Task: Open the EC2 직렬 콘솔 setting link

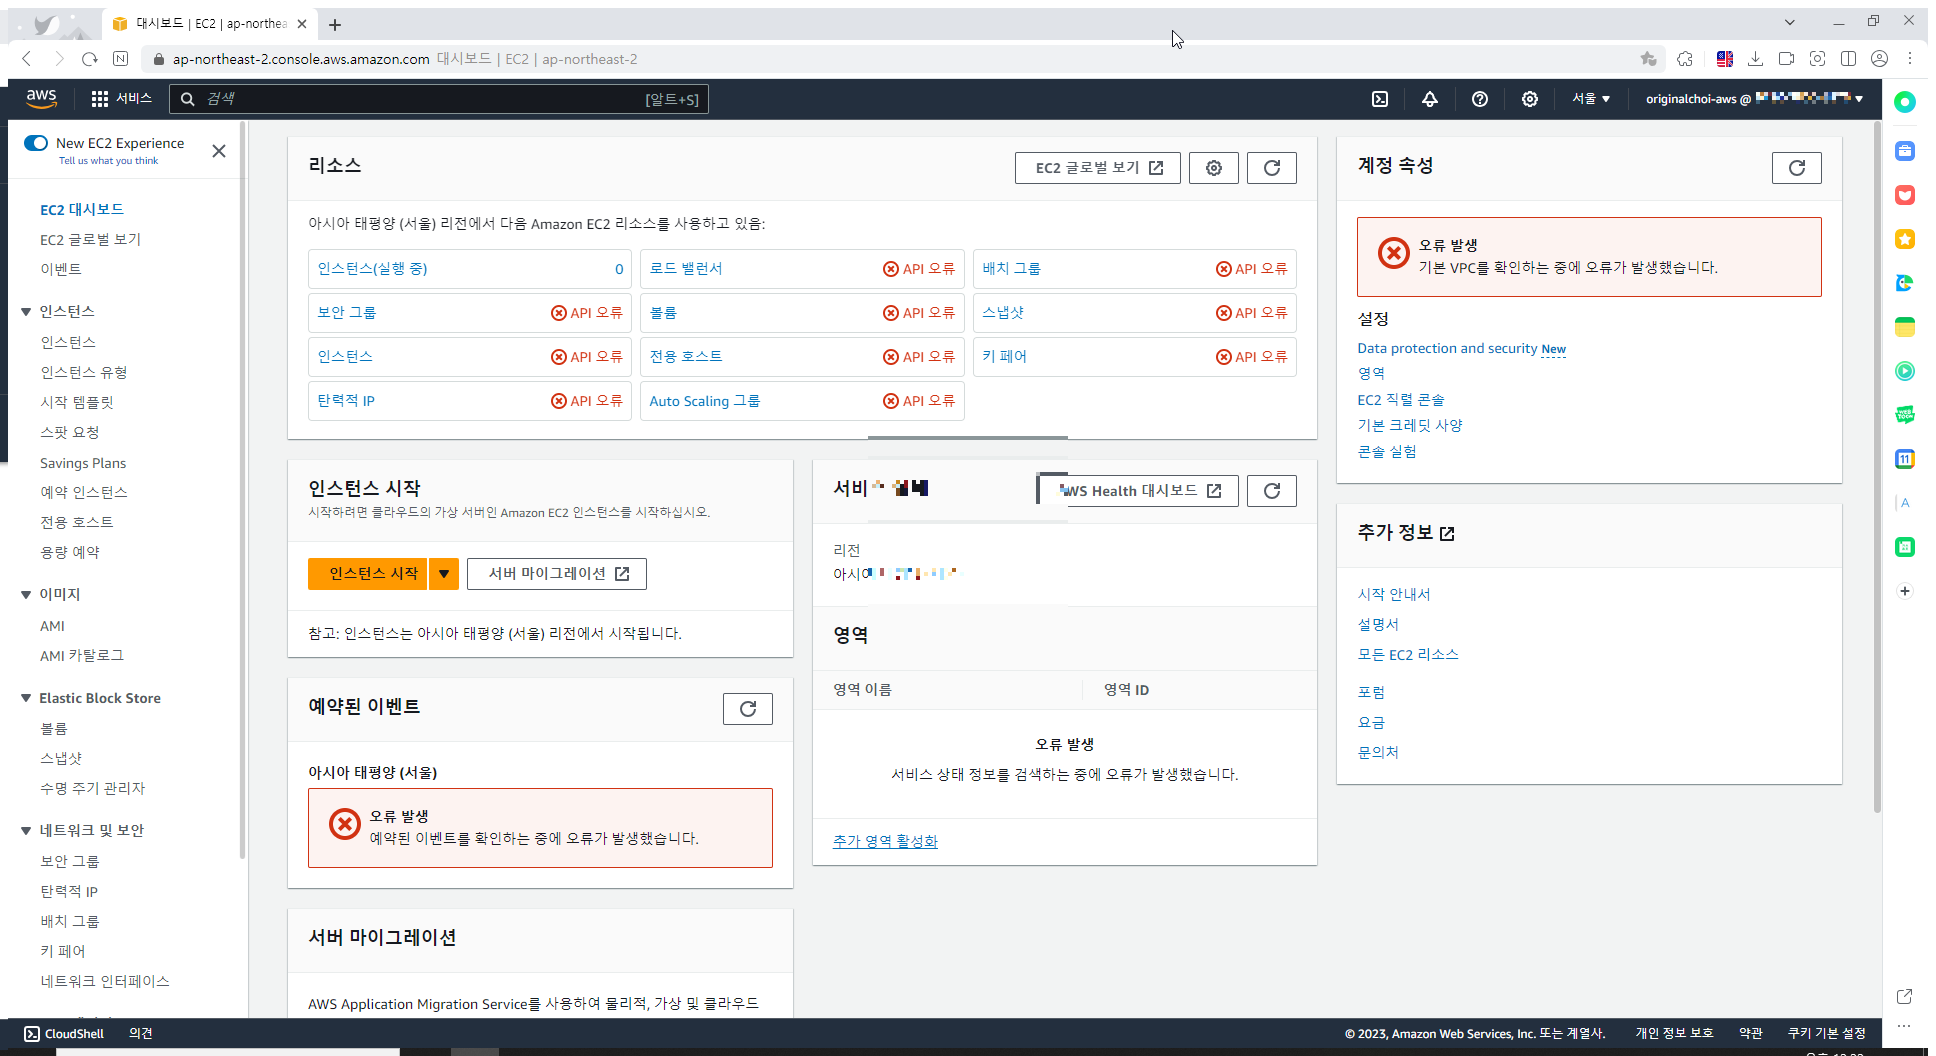Action: (1400, 400)
